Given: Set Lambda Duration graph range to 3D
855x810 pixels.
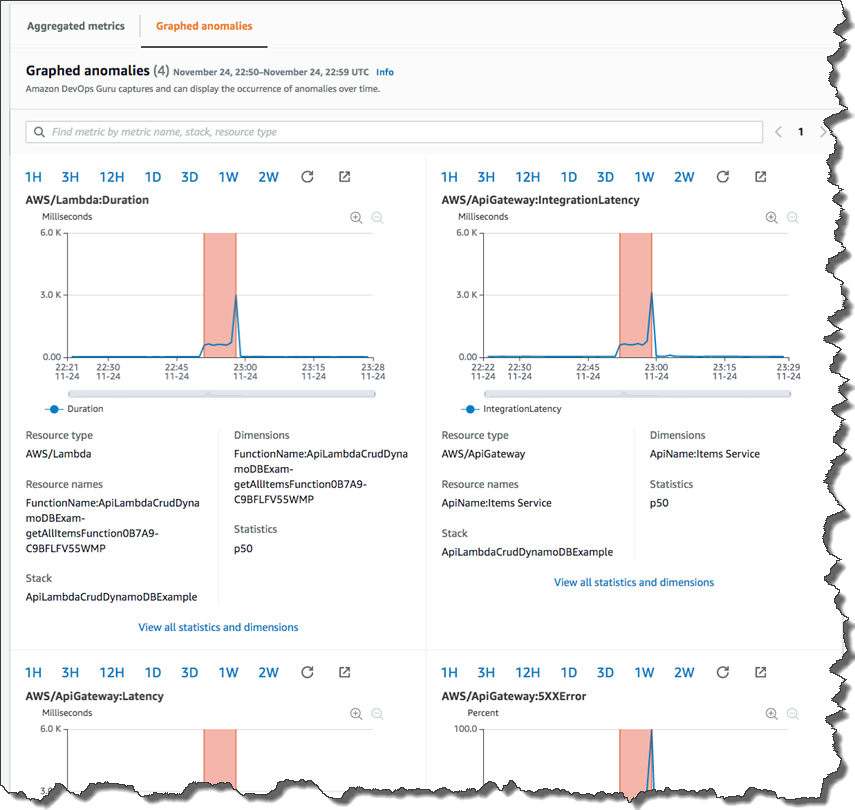Looking at the screenshot, I should [x=189, y=177].
